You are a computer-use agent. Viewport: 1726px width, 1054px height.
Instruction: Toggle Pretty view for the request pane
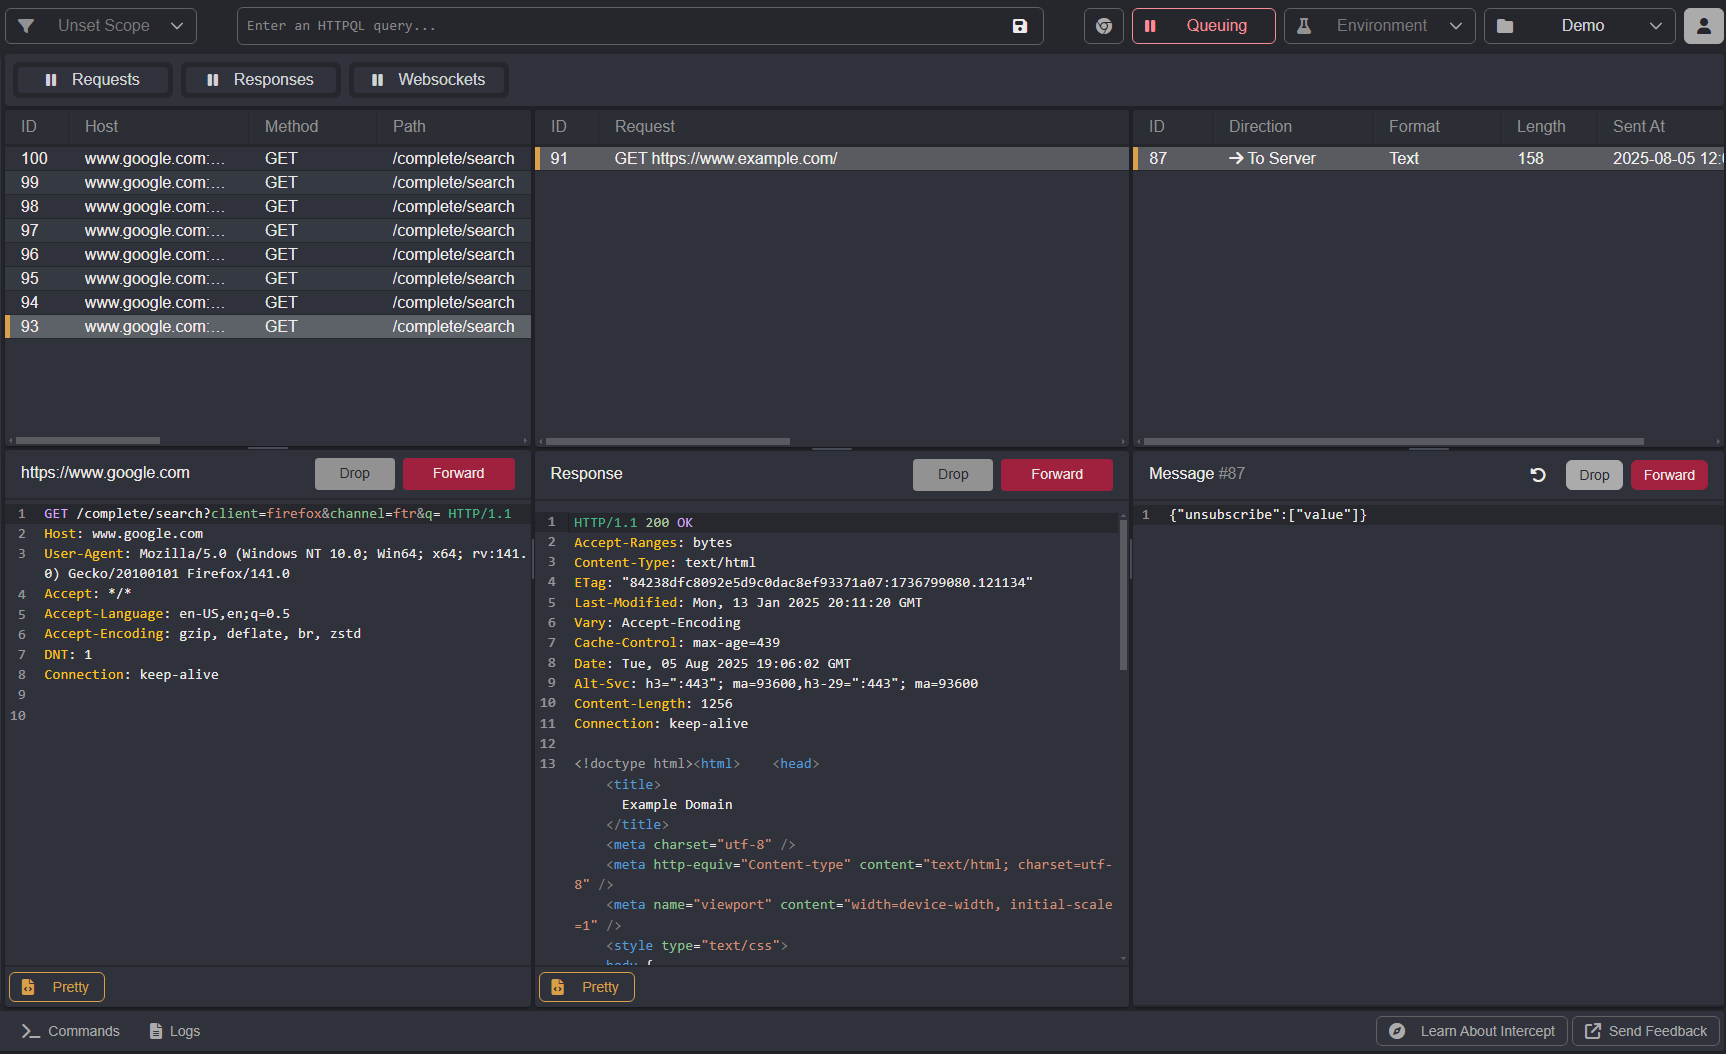coord(57,987)
